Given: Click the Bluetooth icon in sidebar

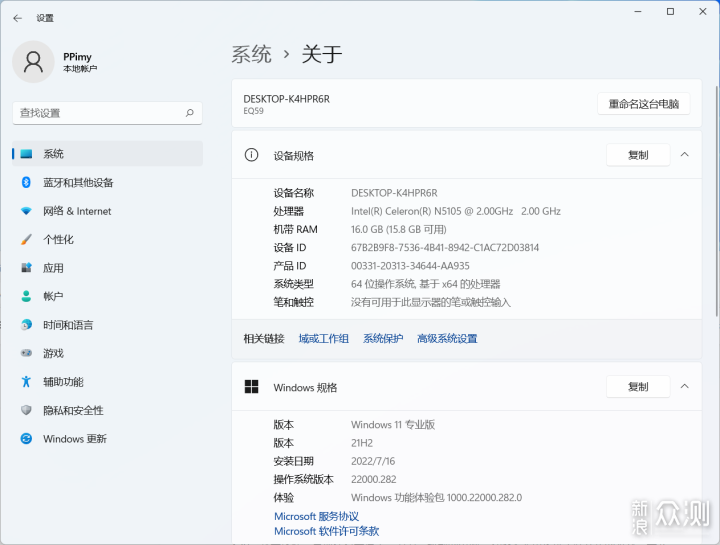Looking at the screenshot, I should click(x=26, y=182).
